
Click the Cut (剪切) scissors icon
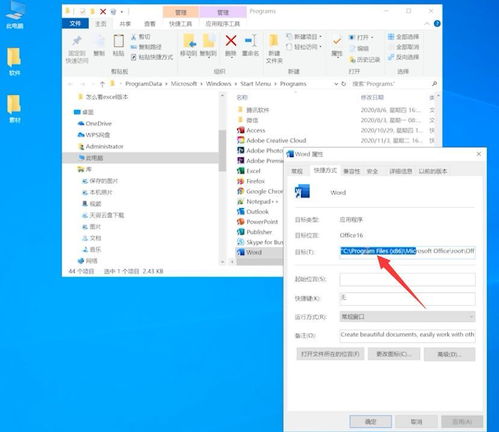pos(134,37)
